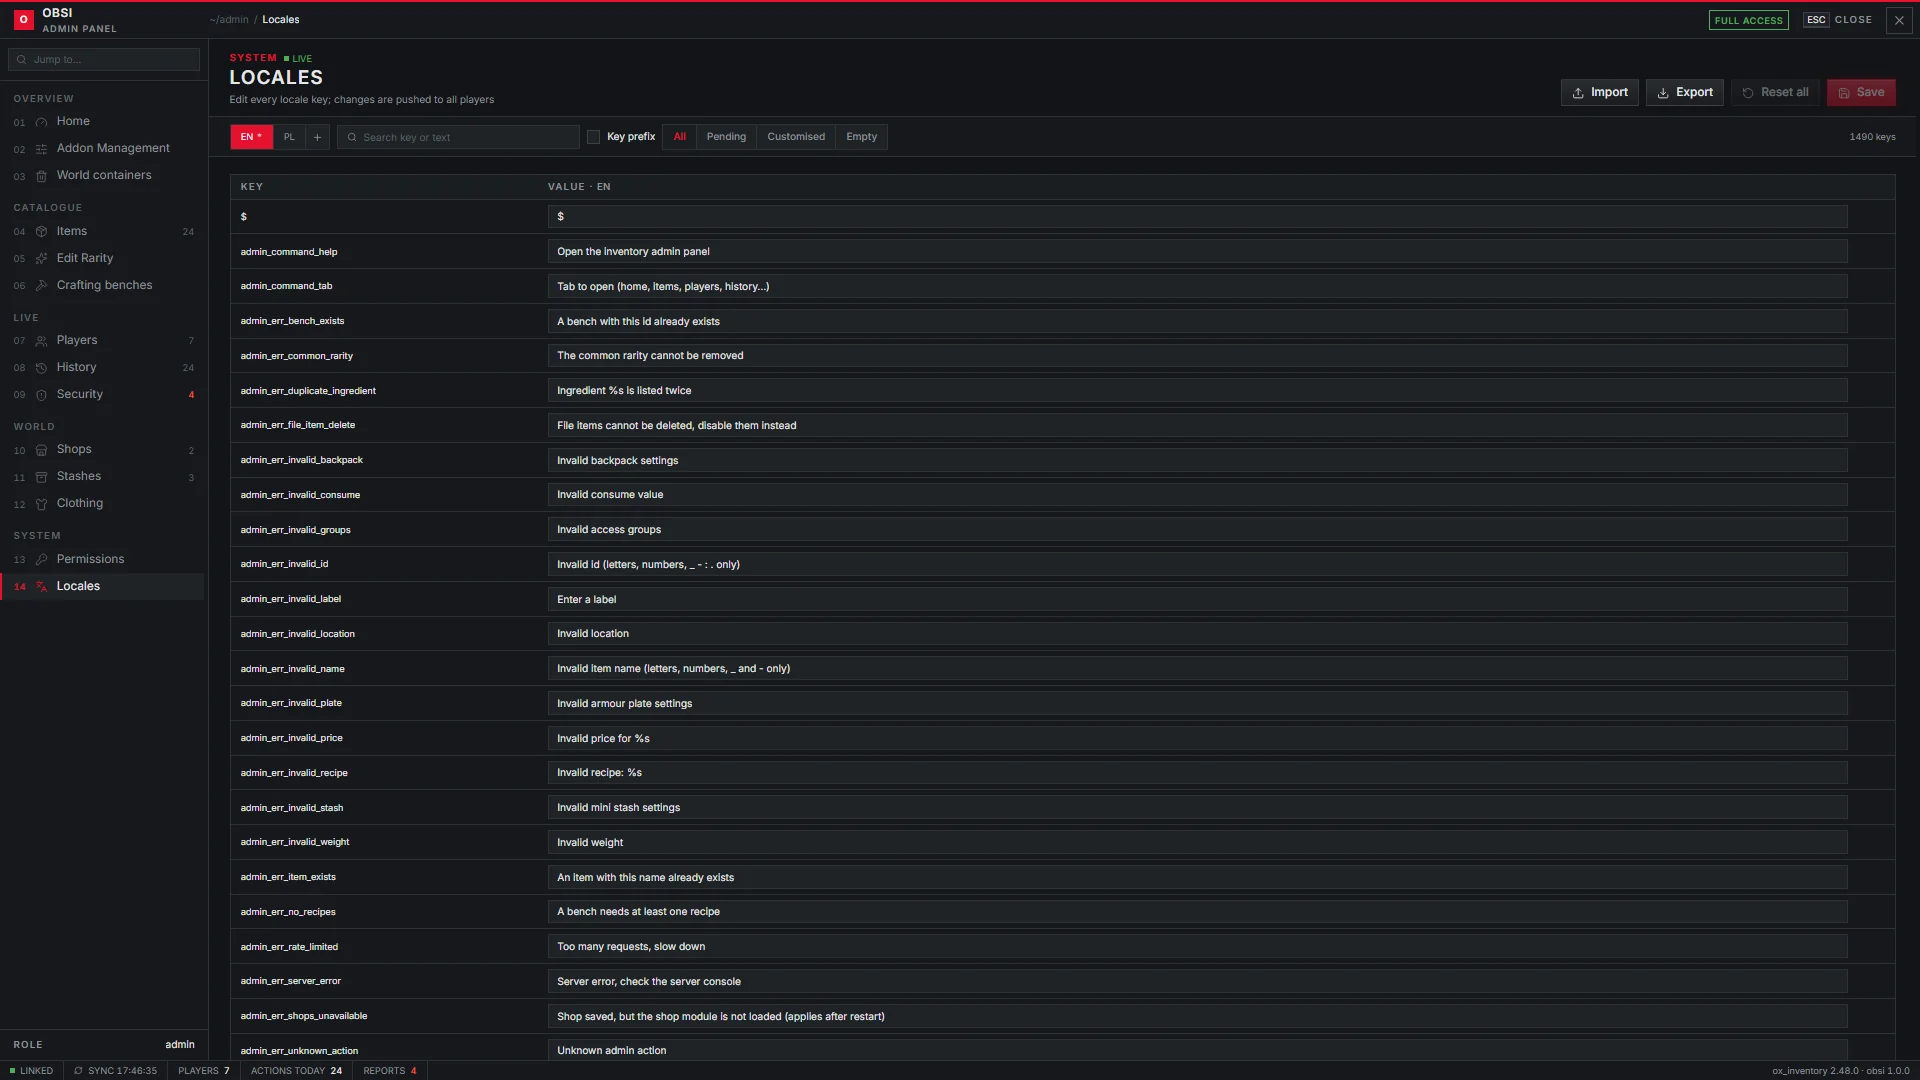Viewport: 1920px width, 1080px height.
Task: Click ACTIONS TODAY 24 status entry
Action: tap(296, 1071)
